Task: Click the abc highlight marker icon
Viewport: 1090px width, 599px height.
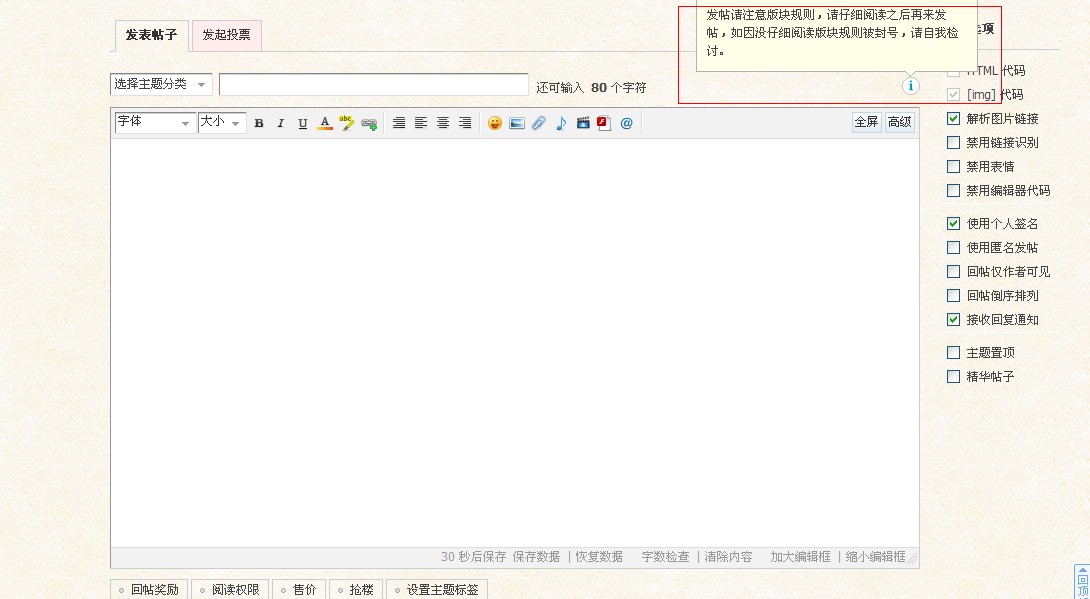Action: tap(346, 123)
